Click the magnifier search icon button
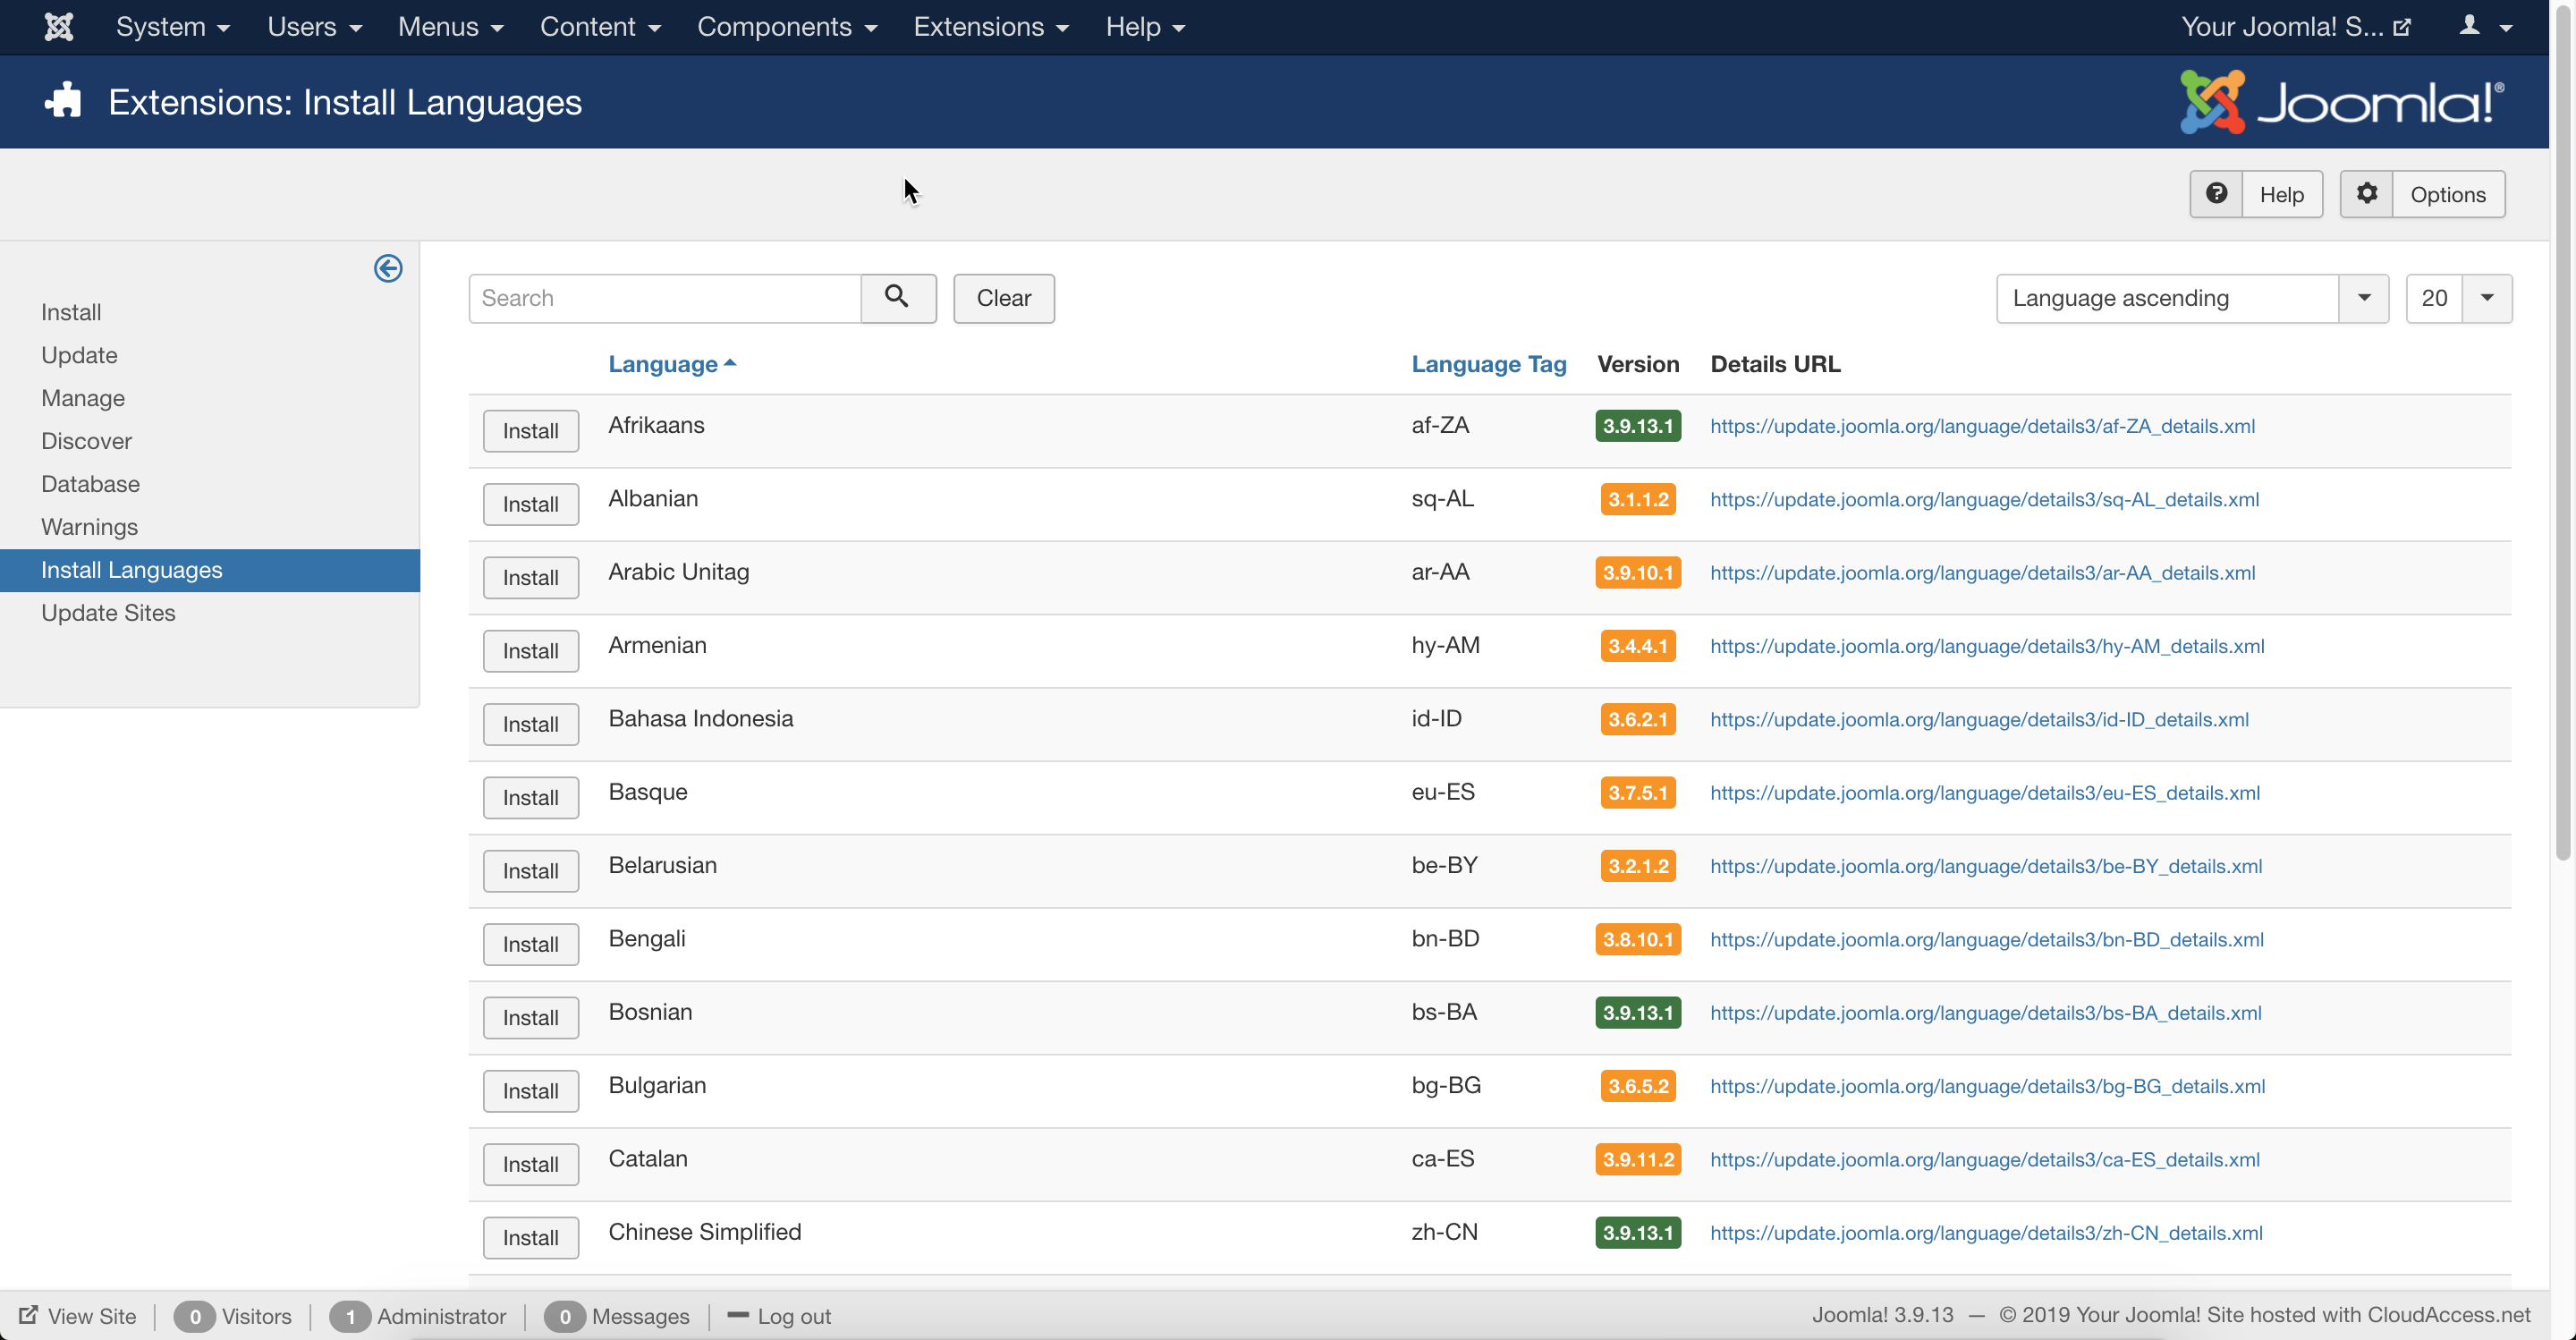Image resolution: width=2576 pixels, height=1340 pixels. pos(897,298)
